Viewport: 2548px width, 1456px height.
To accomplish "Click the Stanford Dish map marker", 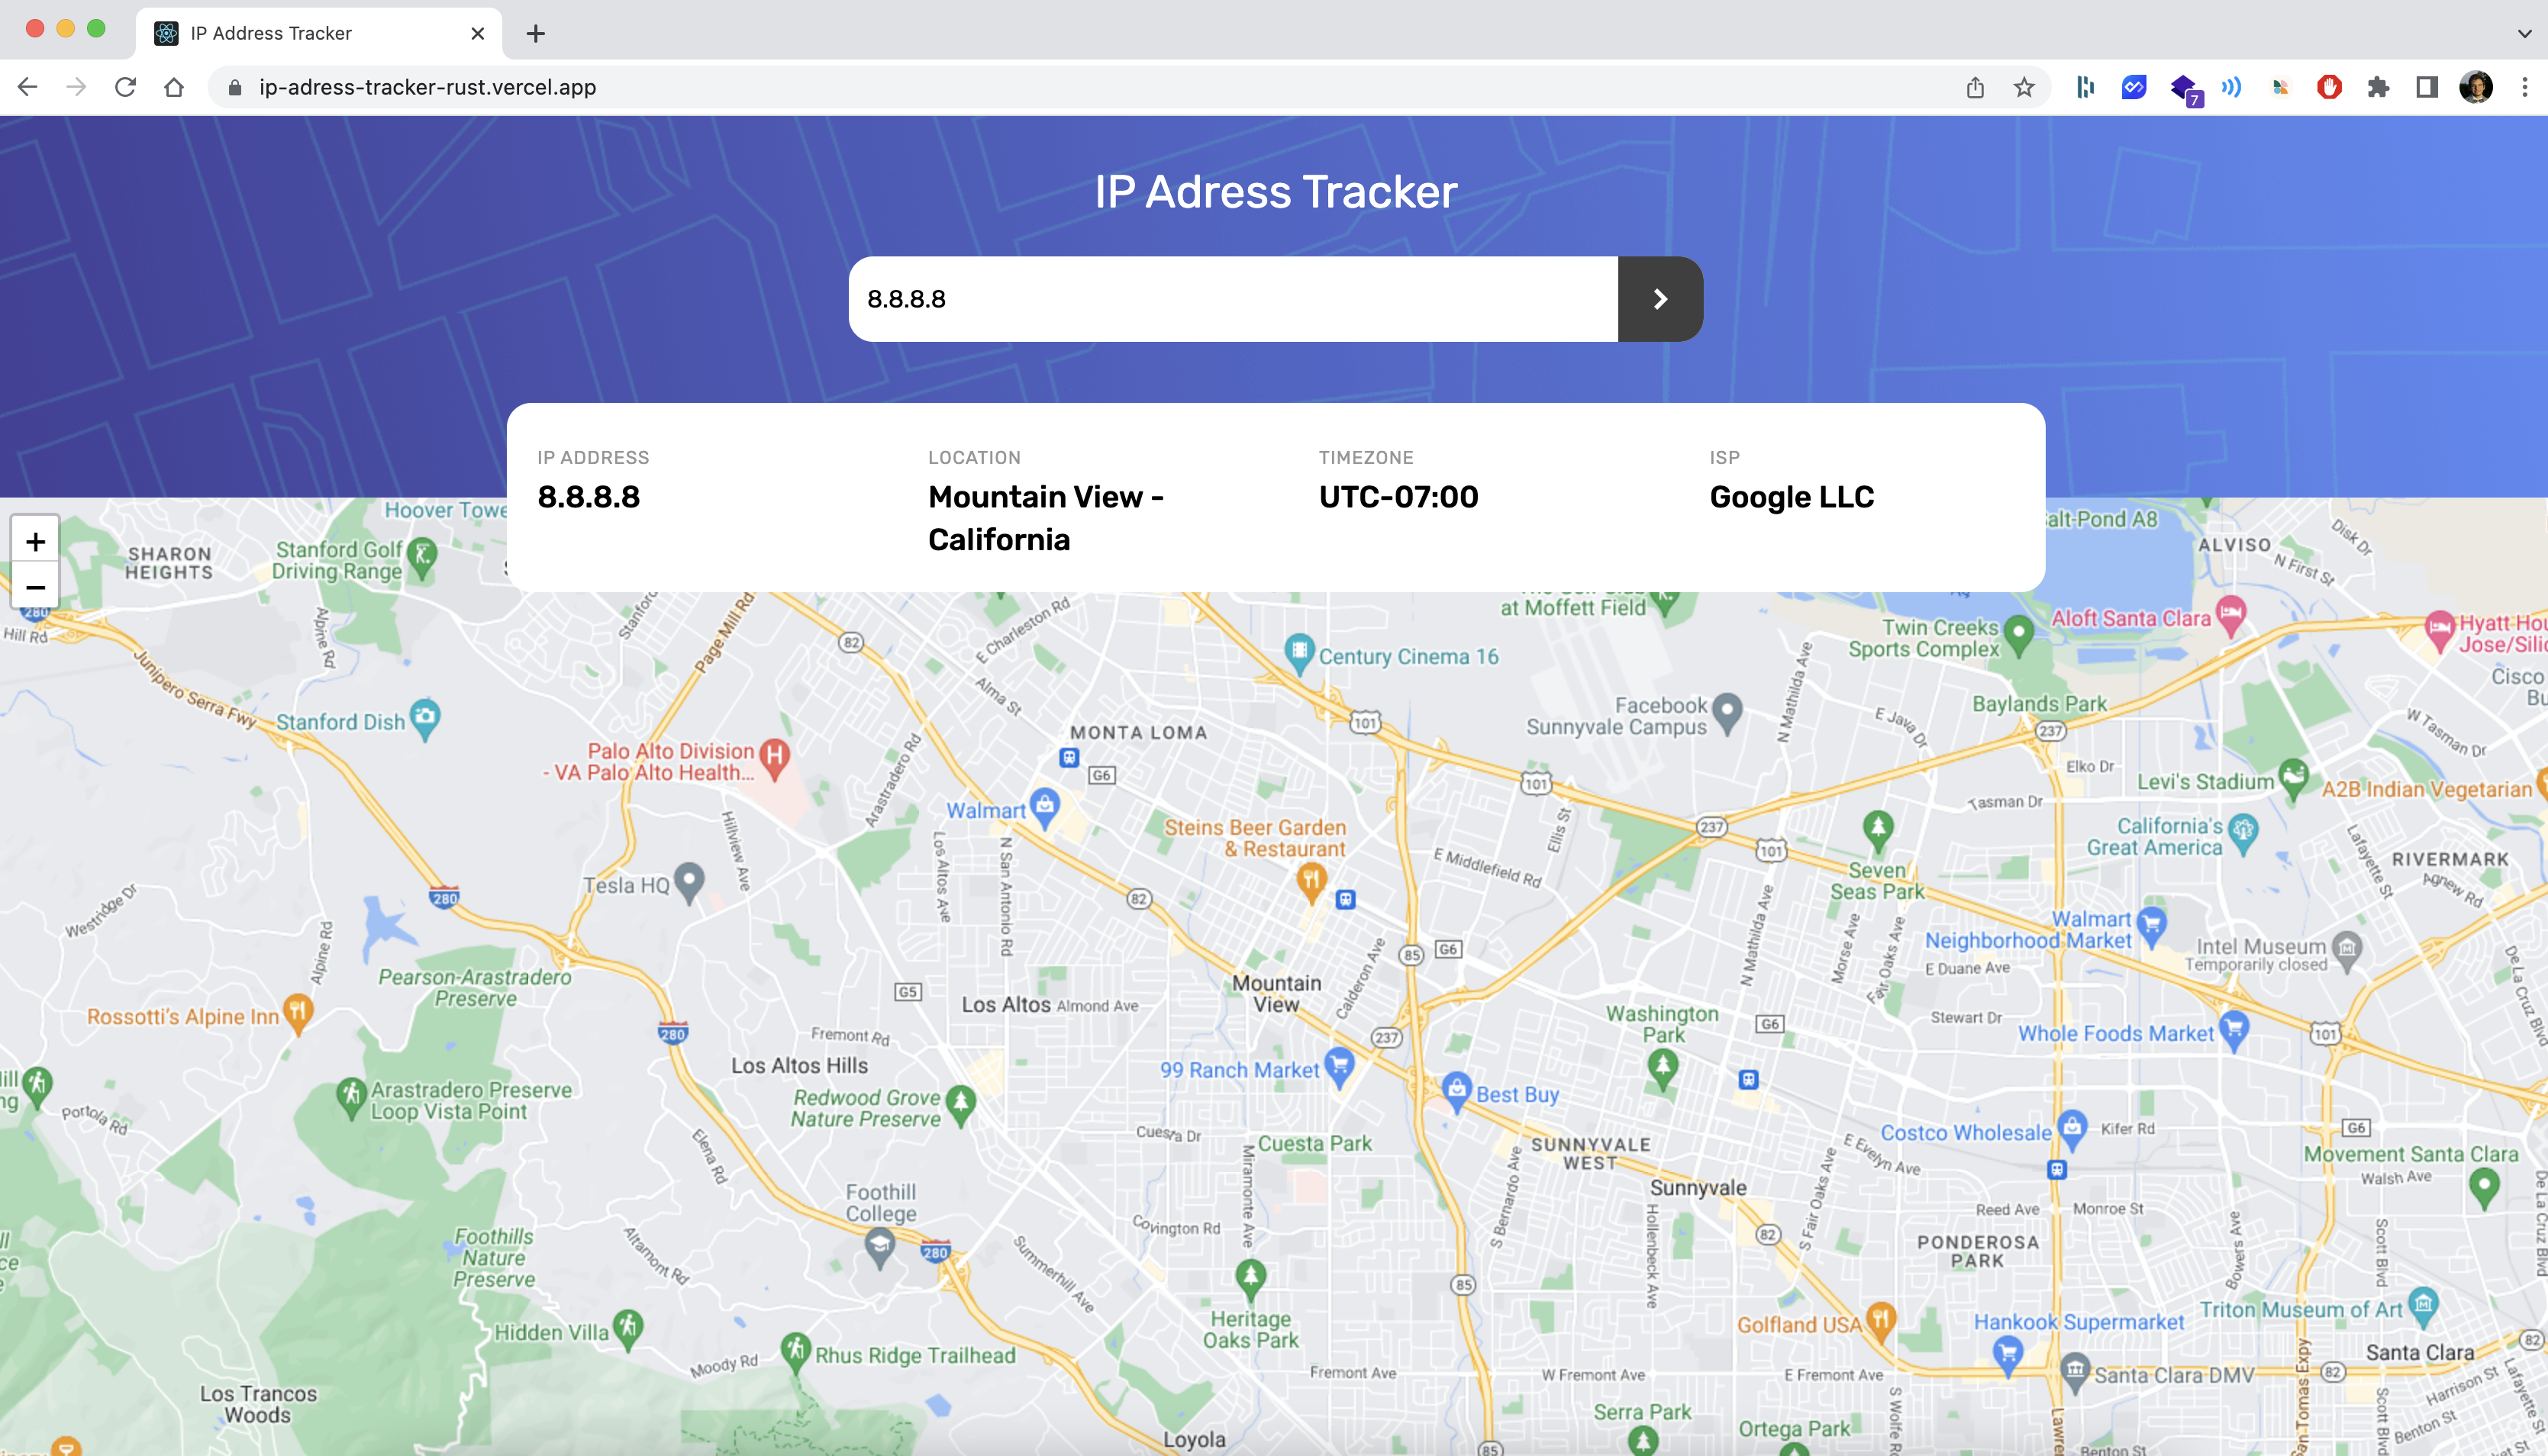I will click(x=426, y=719).
